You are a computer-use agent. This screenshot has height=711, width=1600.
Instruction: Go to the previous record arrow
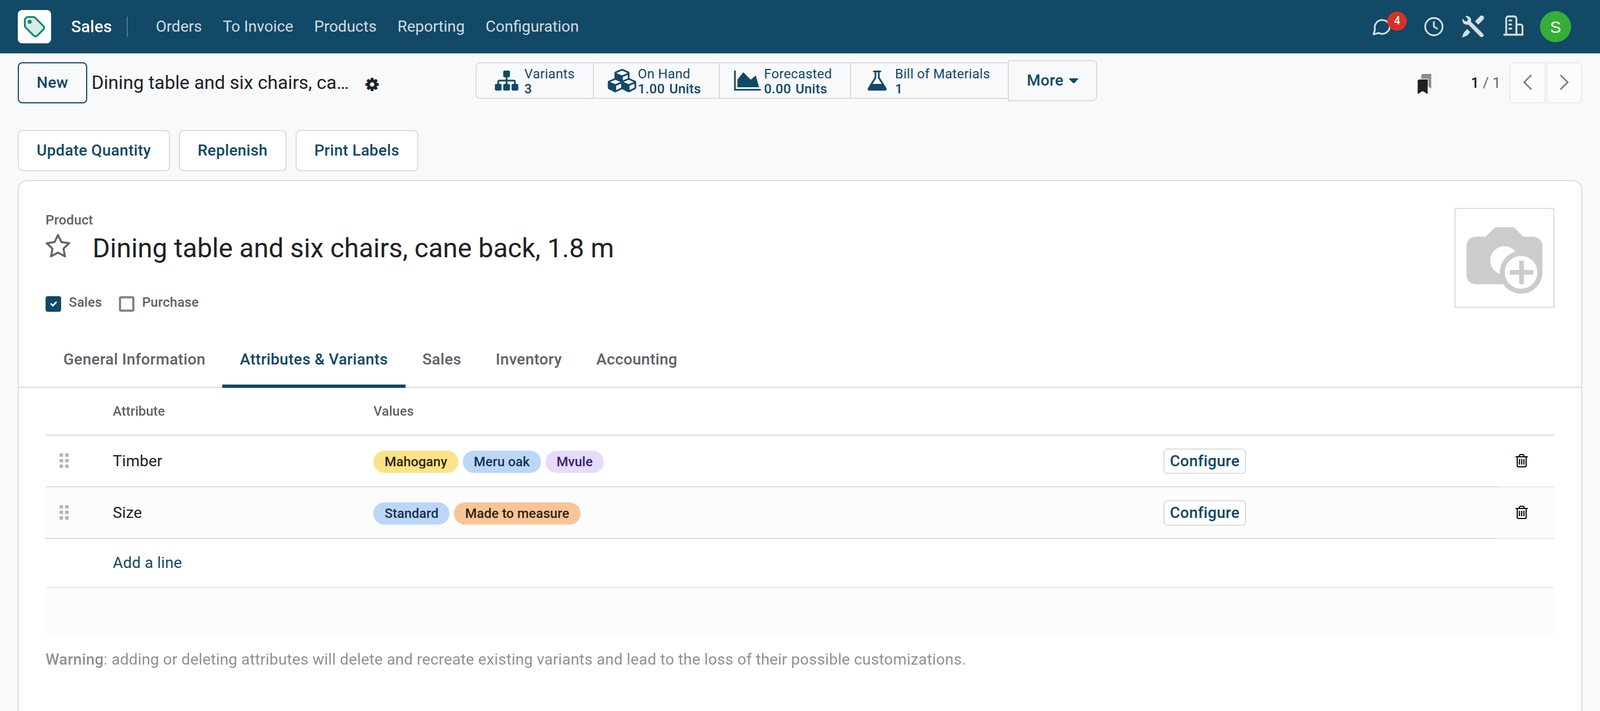click(1528, 83)
